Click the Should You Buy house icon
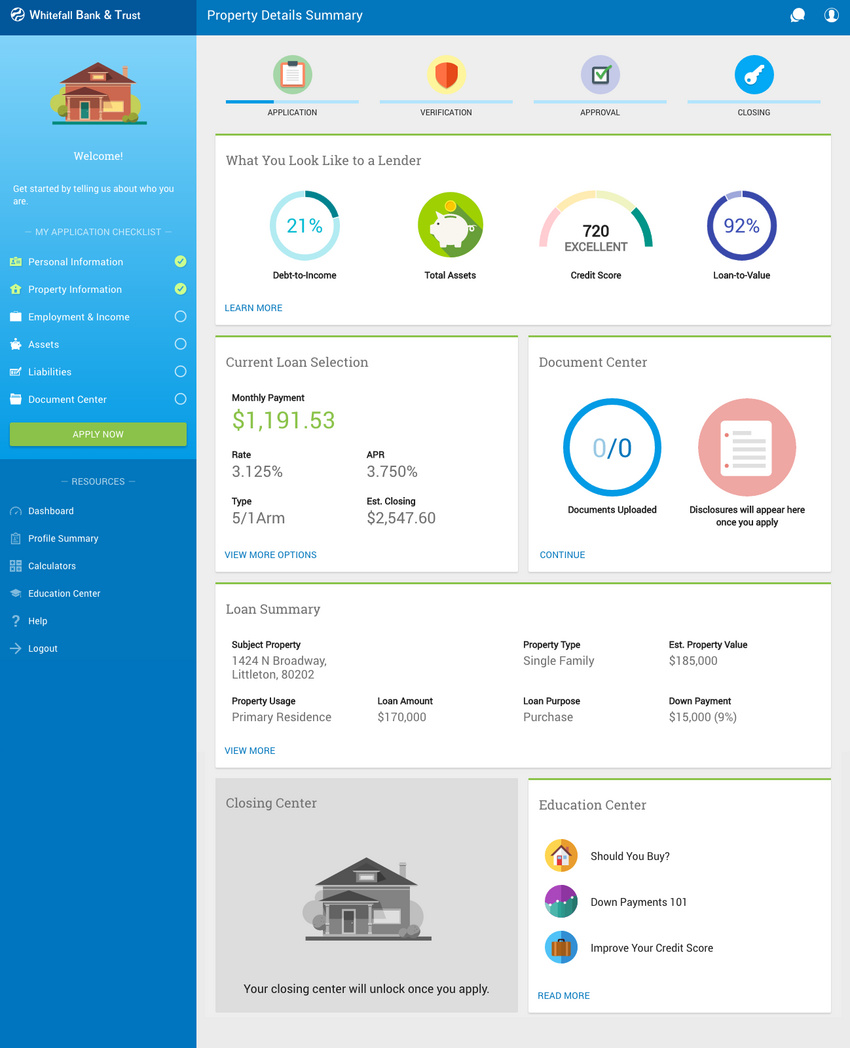This screenshot has height=1048, width=850. (x=561, y=856)
